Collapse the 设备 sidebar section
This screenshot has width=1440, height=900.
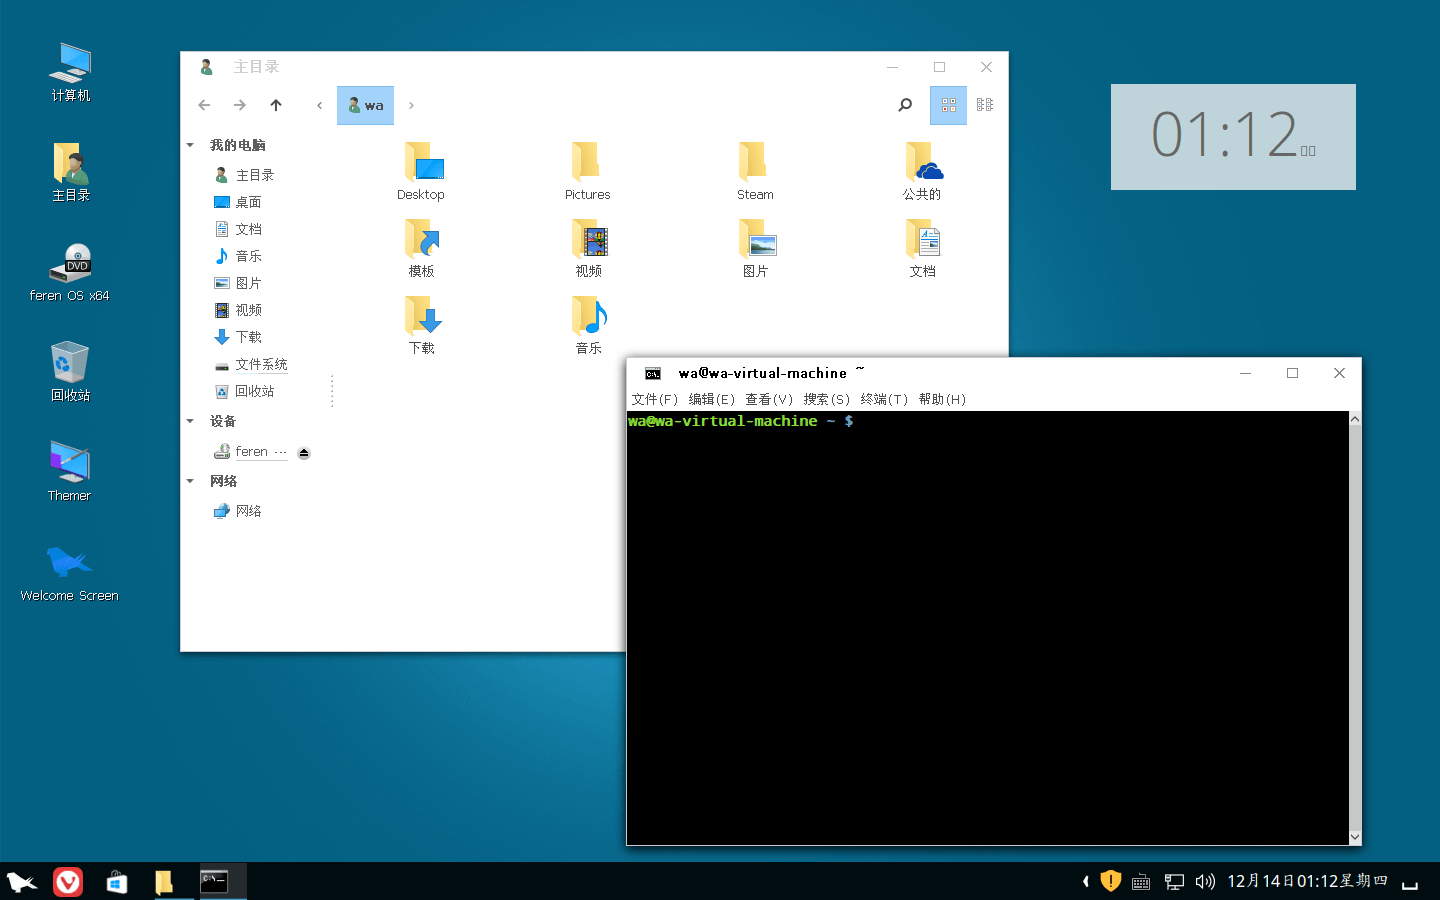(x=190, y=421)
